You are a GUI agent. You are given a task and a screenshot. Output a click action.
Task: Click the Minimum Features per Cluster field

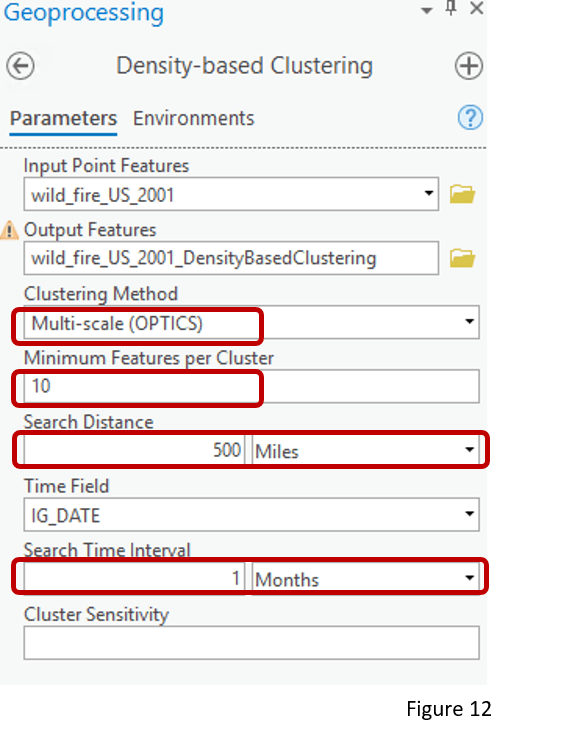[251, 386]
